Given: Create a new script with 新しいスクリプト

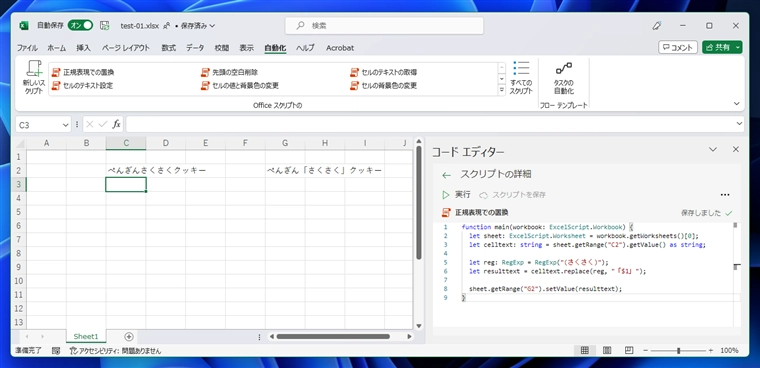Looking at the screenshot, I should (x=34, y=78).
